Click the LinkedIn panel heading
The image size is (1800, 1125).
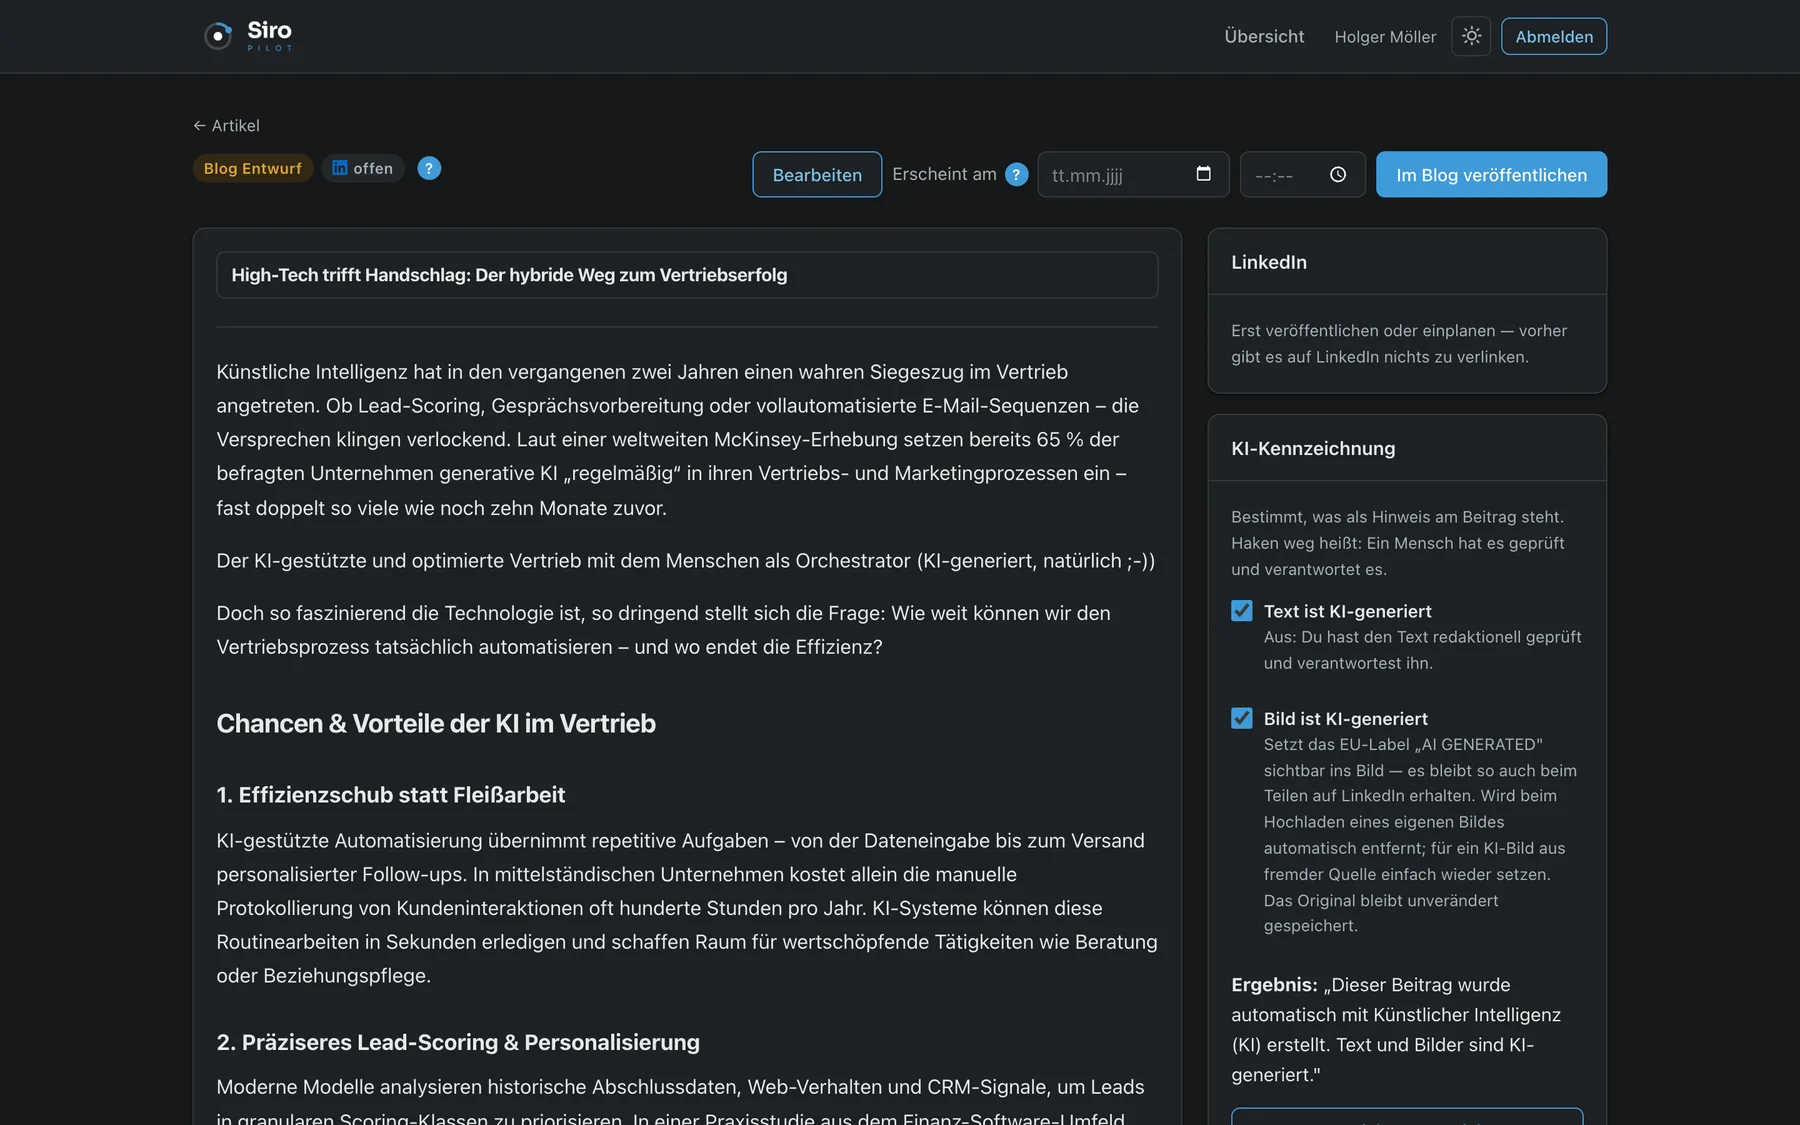click(x=1269, y=262)
